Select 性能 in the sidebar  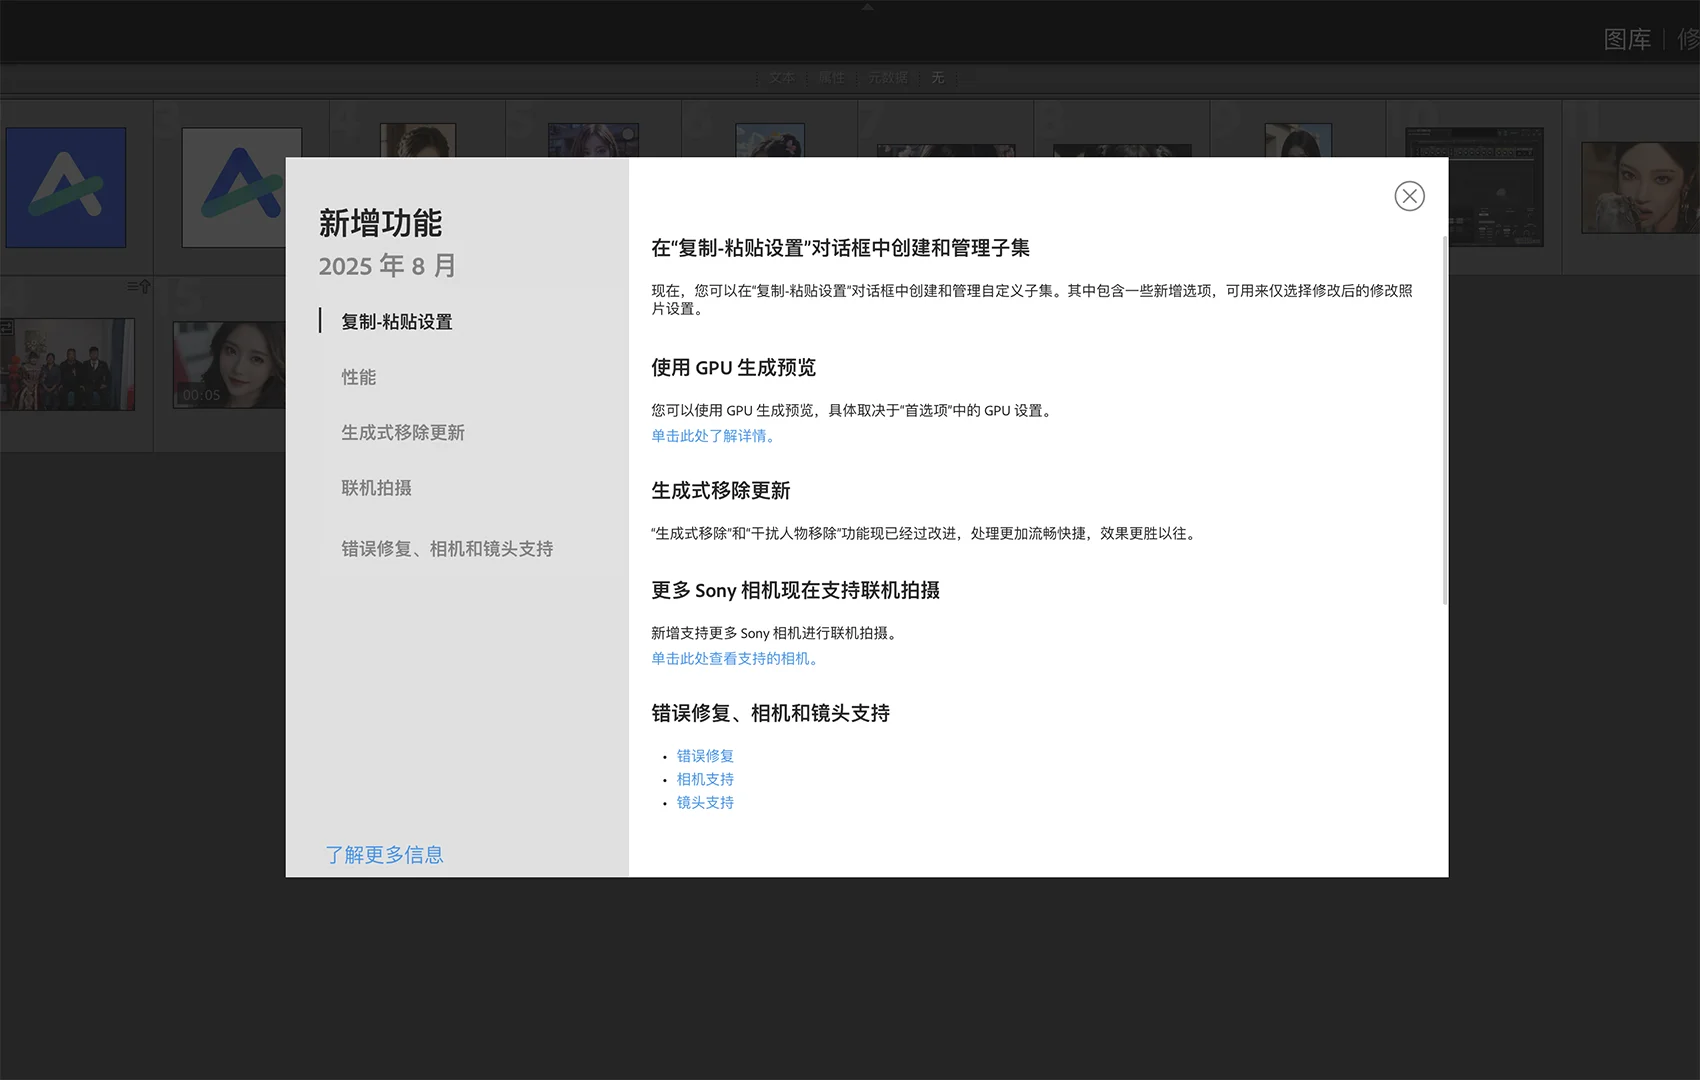[359, 377]
